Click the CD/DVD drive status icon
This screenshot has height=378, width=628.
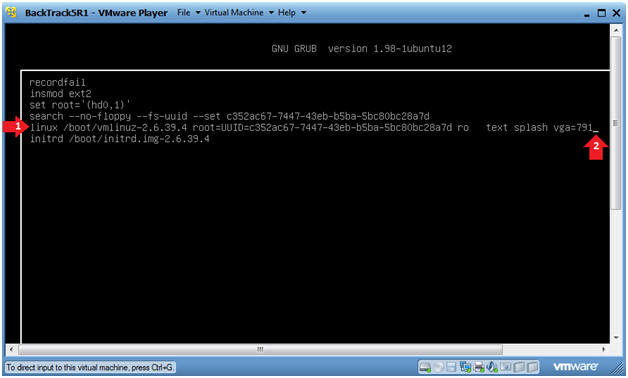[439, 366]
